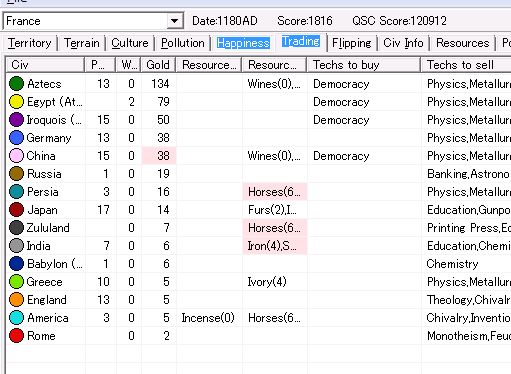The height and width of the screenshot is (374, 511).
Task: Click Russia's Banking,Astrono... tech to sell
Action: 468,174
